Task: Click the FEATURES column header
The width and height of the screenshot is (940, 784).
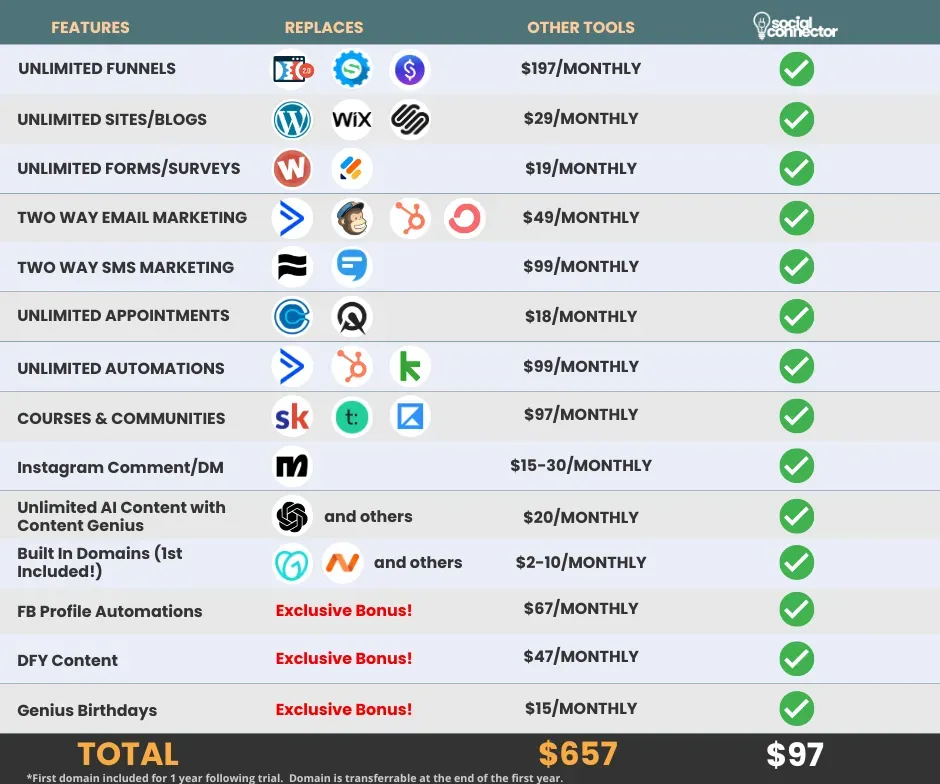Action: tap(90, 28)
